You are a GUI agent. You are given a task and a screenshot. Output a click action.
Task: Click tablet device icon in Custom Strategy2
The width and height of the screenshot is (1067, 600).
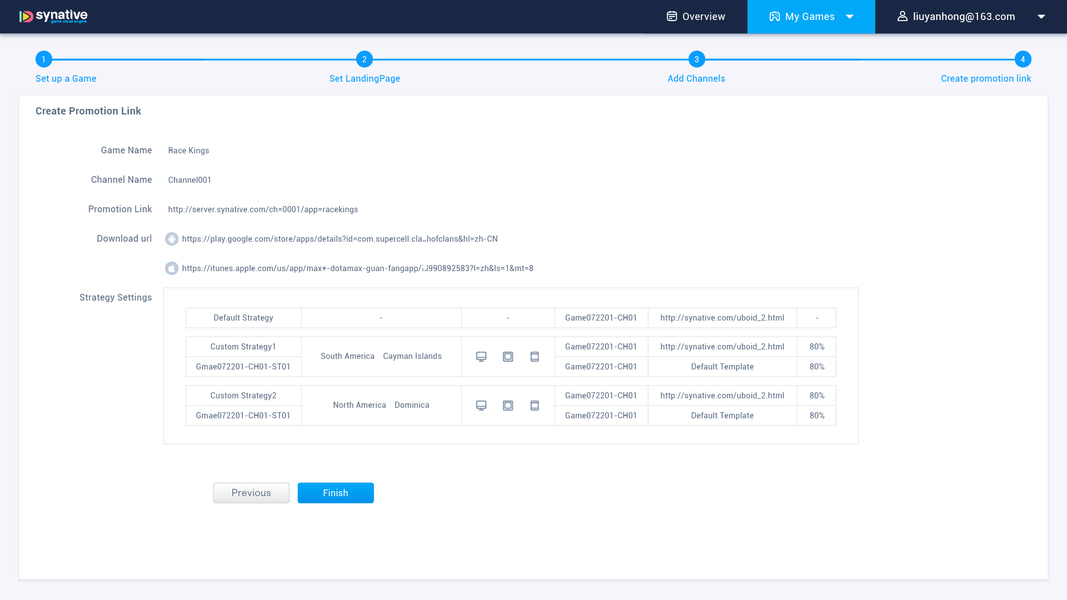(x=508, y=405)
